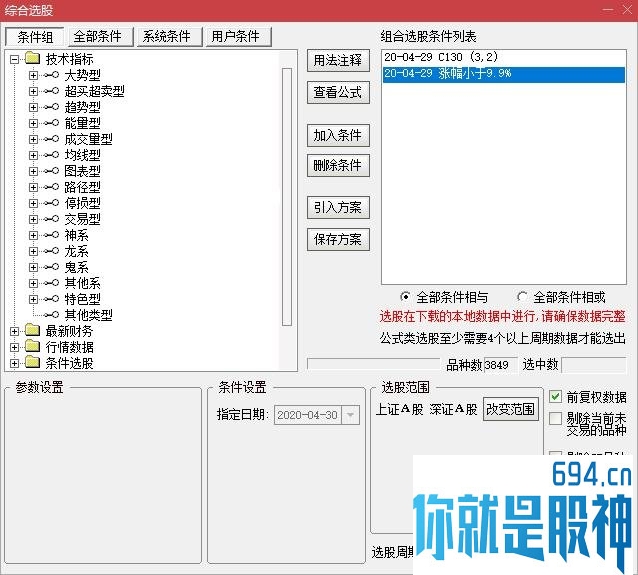Expand the 成交量型 plus box
The image size is (638, 575).
point(33,139)
